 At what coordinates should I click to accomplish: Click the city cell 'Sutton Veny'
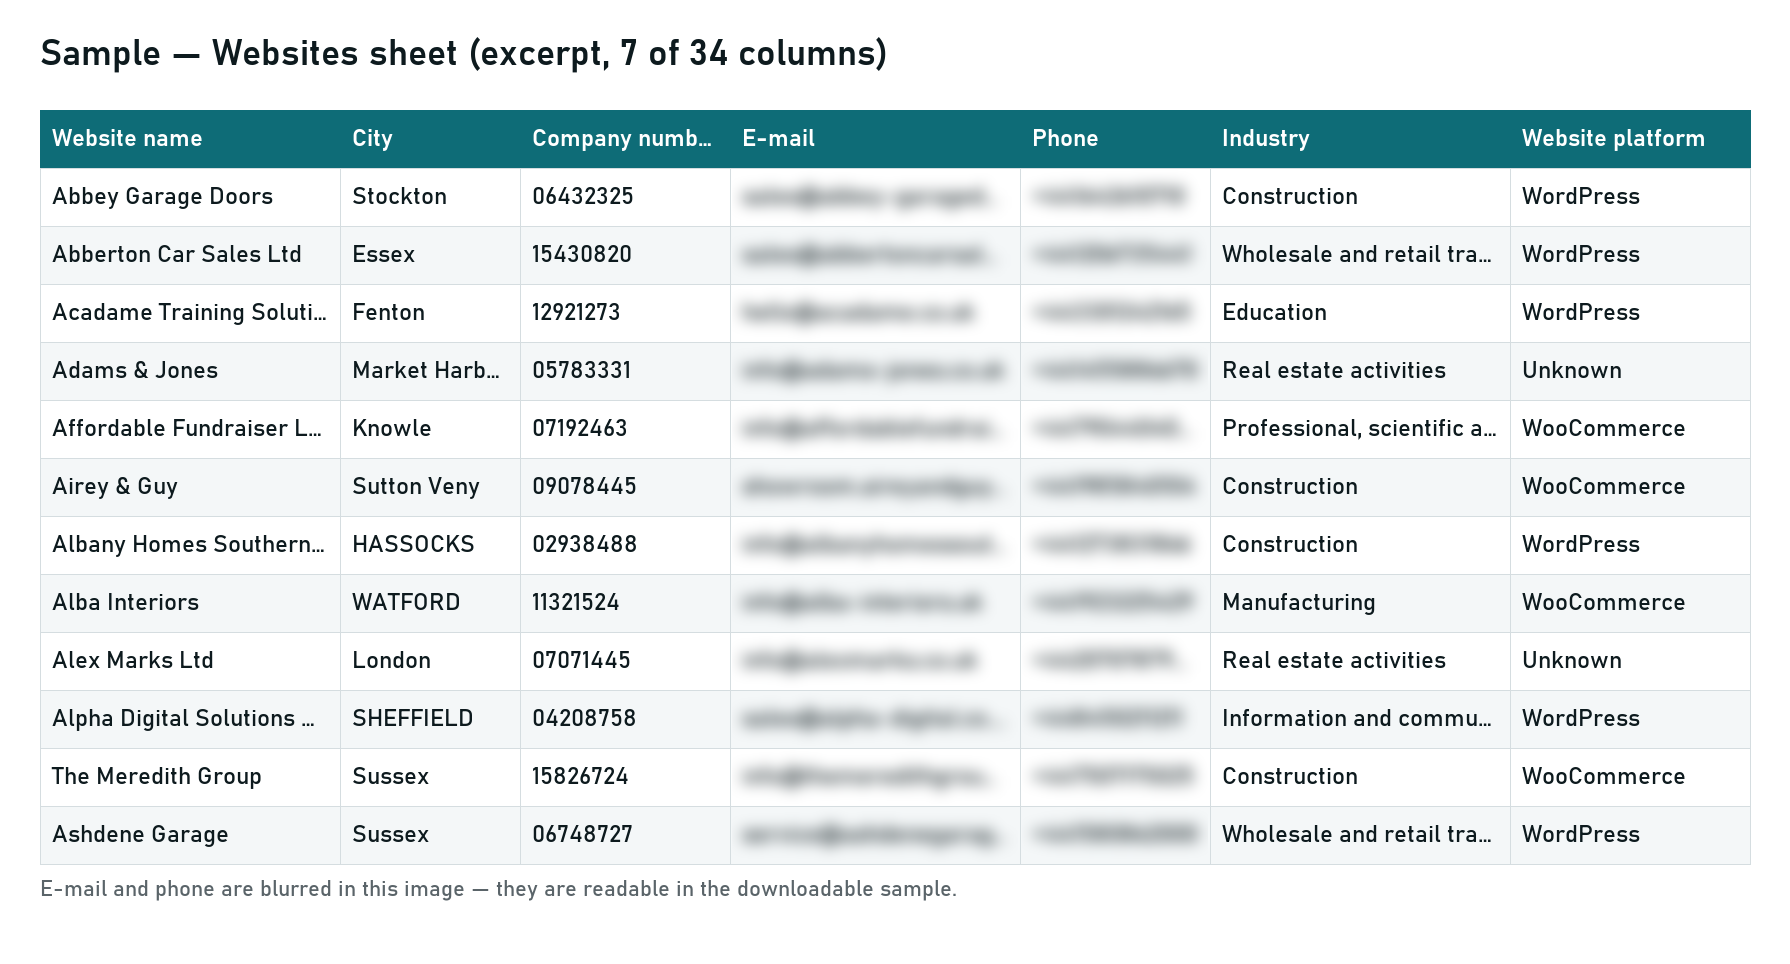point(430,487)
